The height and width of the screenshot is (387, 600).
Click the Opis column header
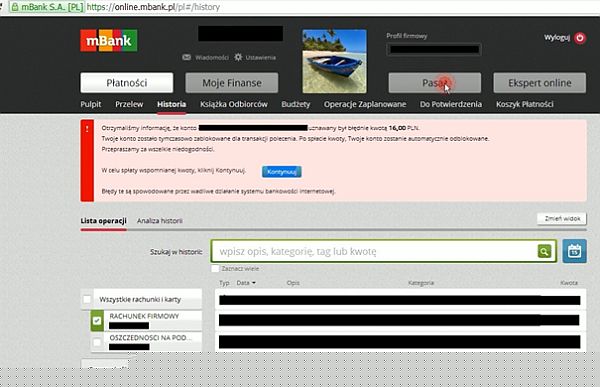293,283
